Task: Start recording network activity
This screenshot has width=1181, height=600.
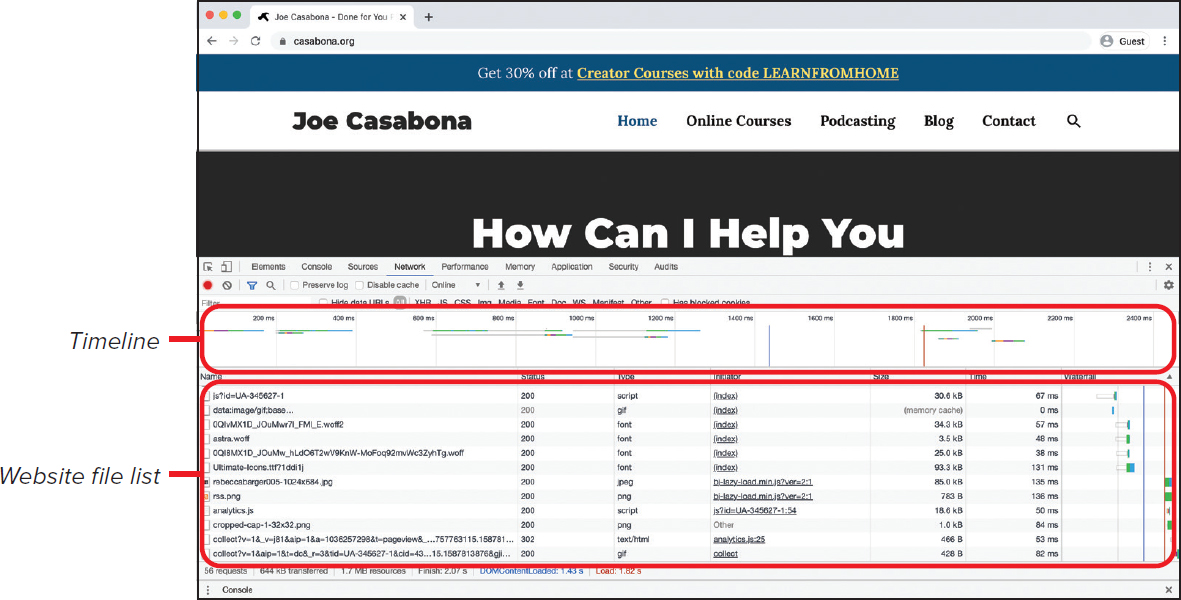Action: click(x=208, y=286)
